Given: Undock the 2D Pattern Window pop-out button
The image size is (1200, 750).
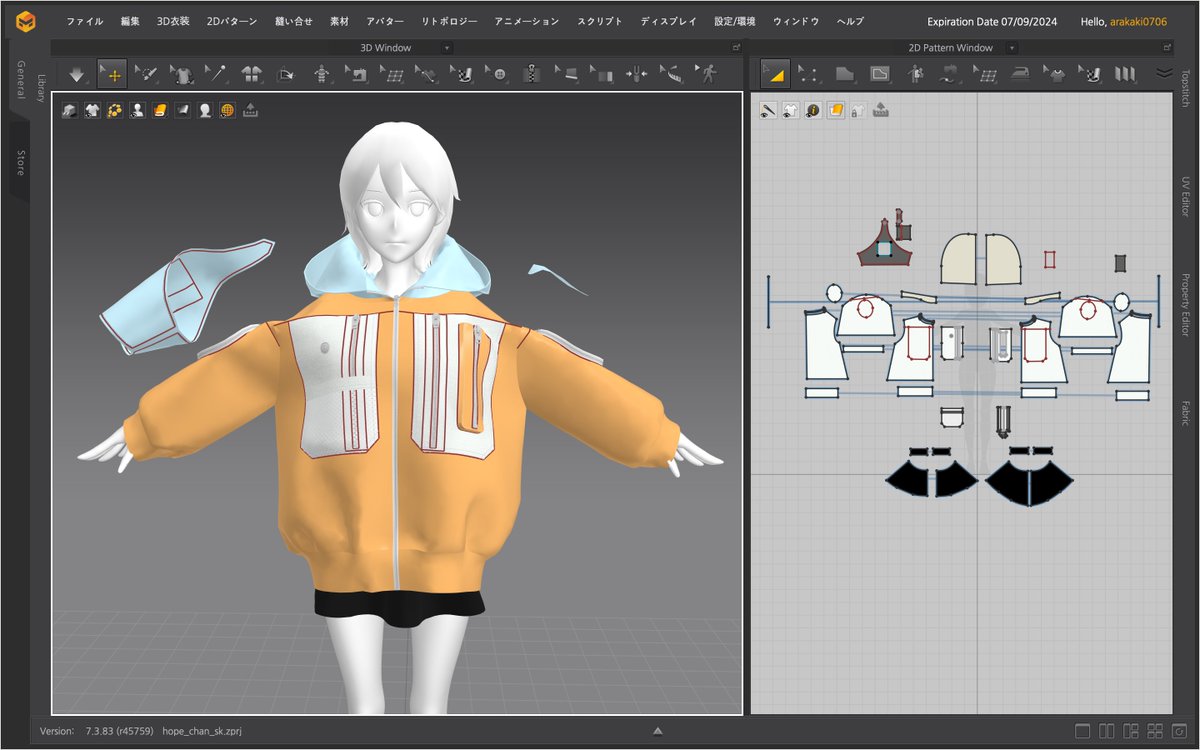Looking at the screenshot, I should 1166,48.
